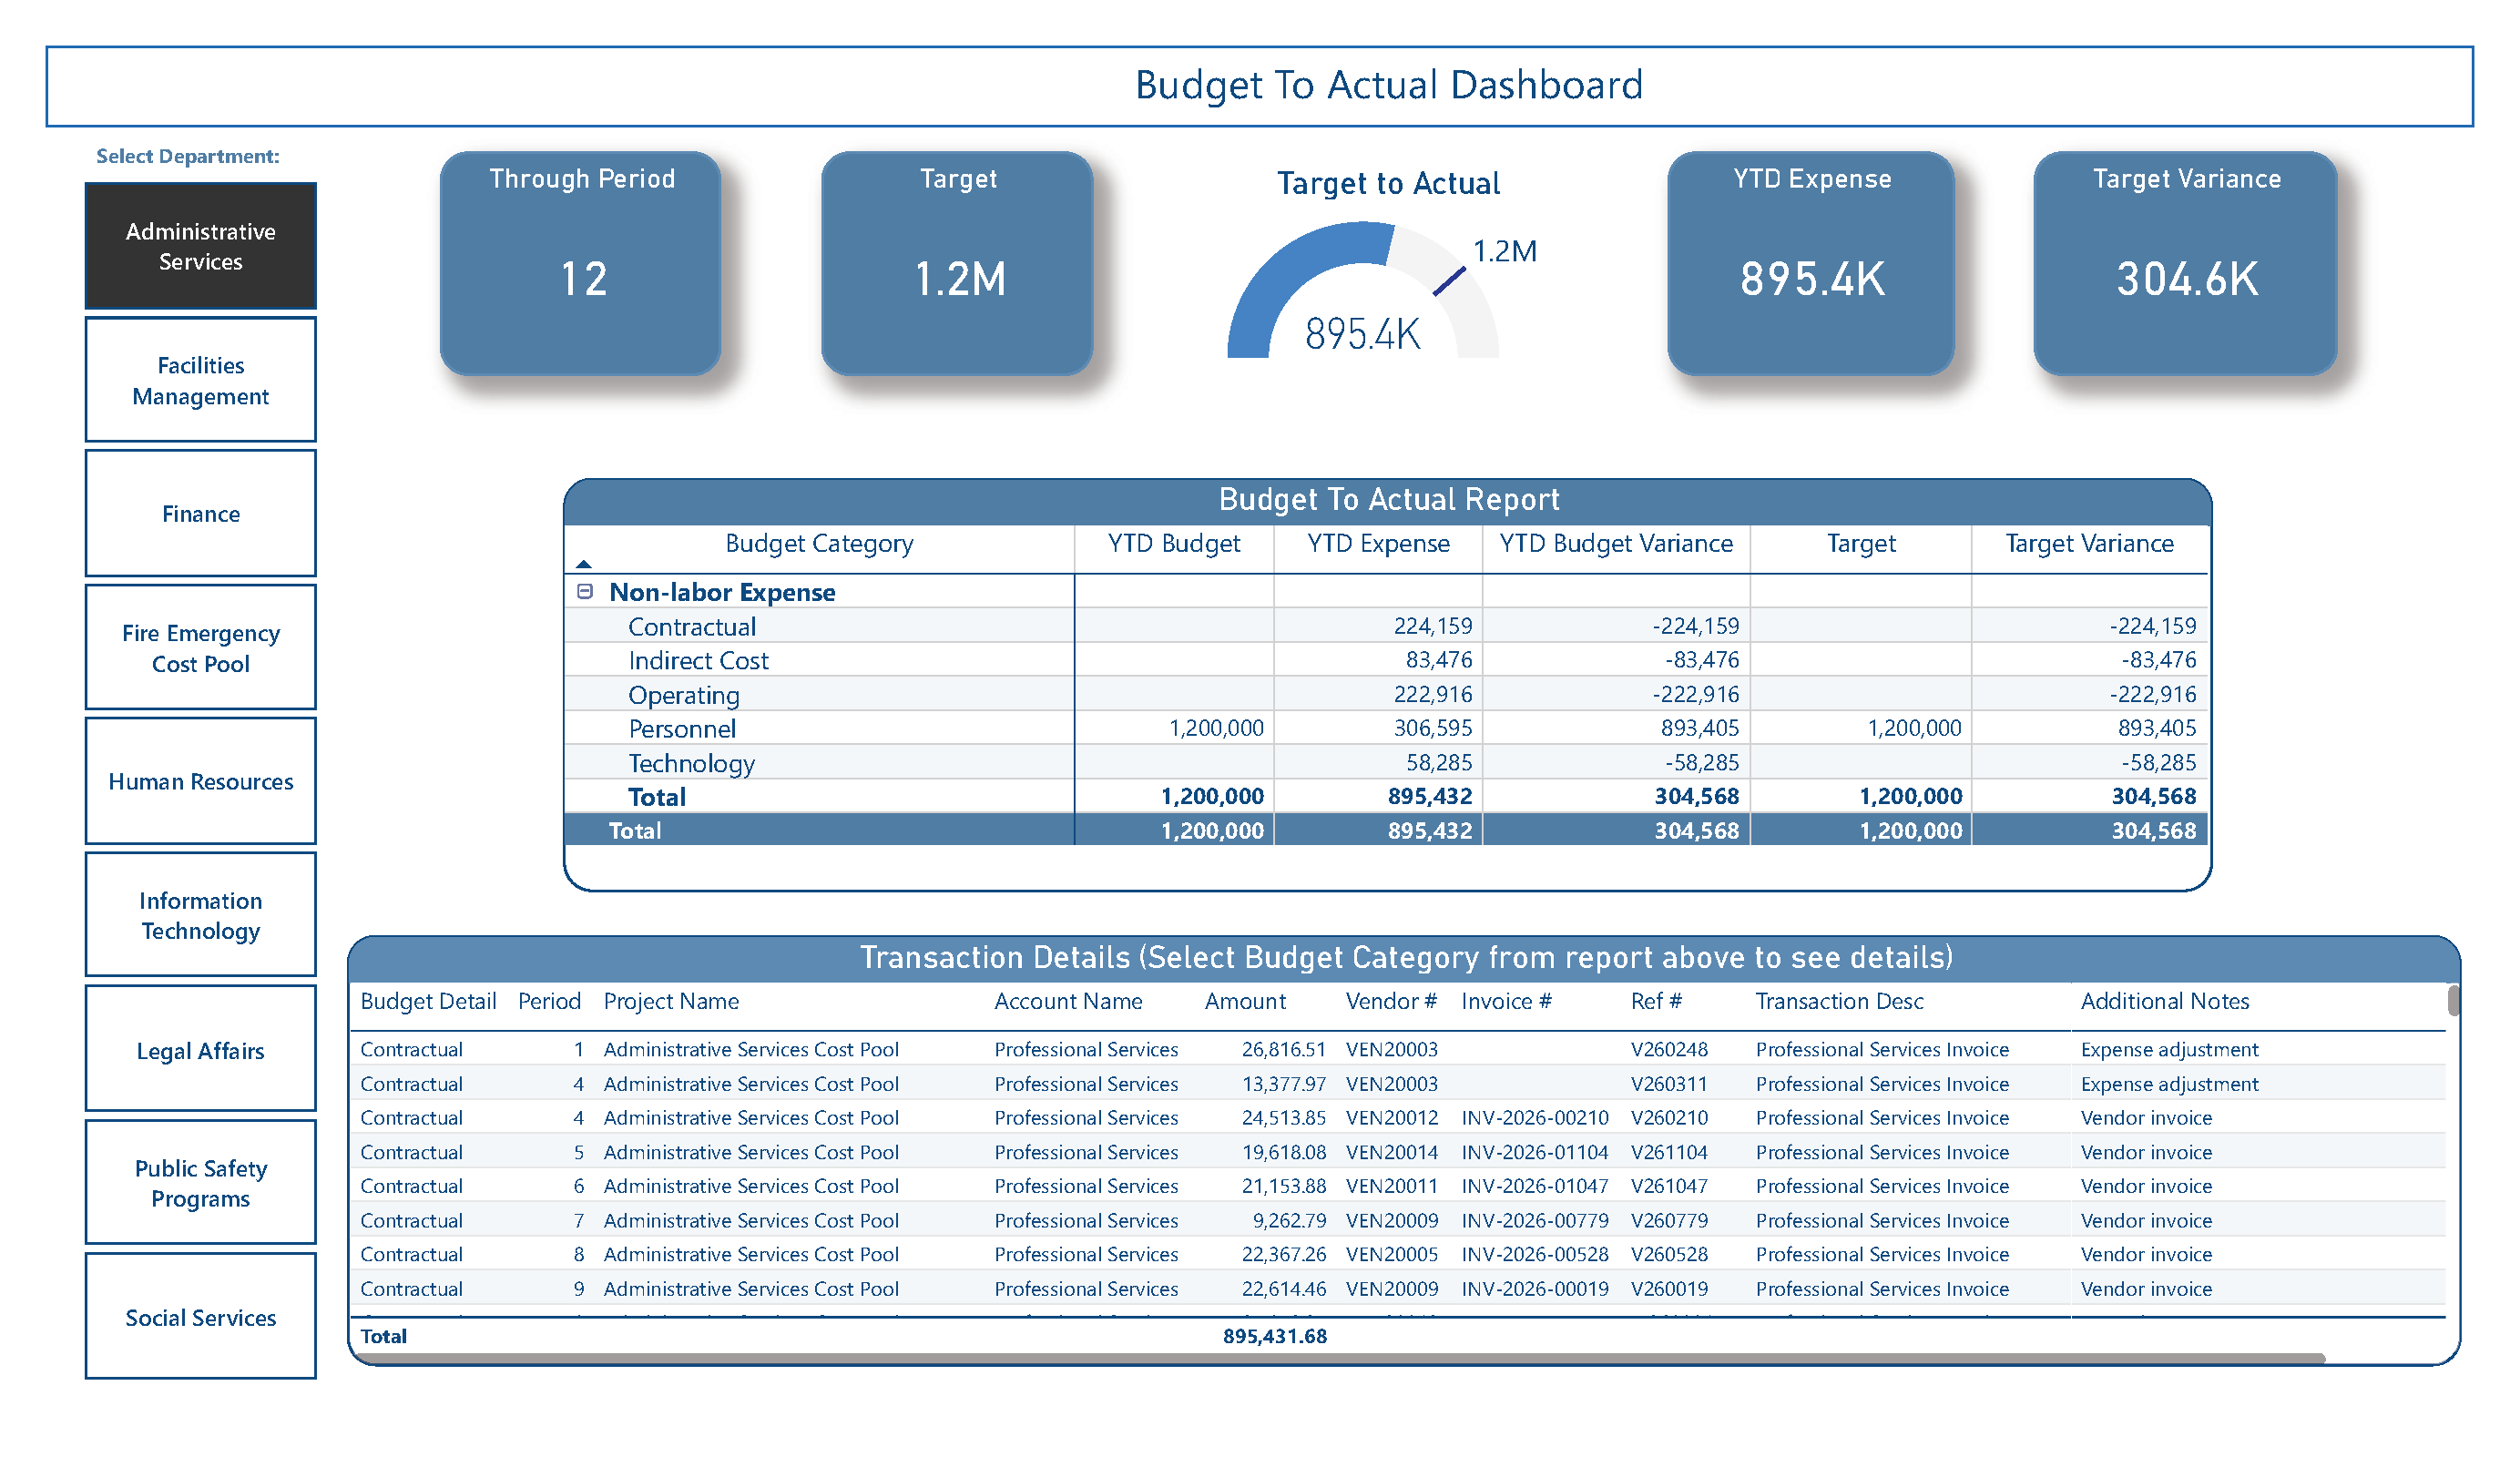
Task: Collapse the Non-labor Expense group
Action: (x=585, y=591)
